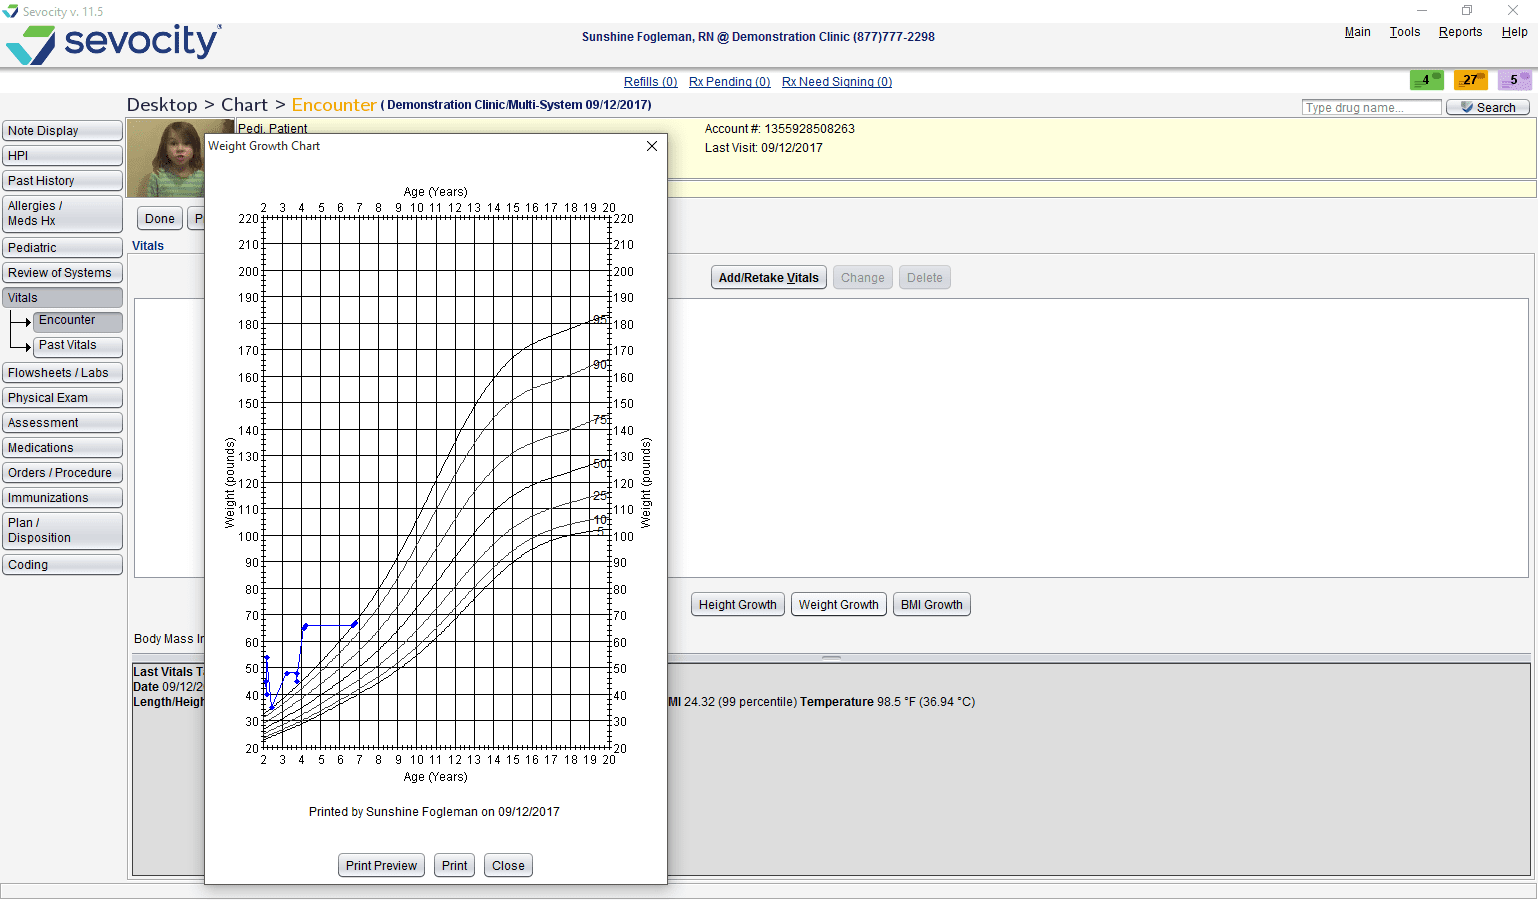The height and width of the screenshot is (900, 1538).
Task: Click the Sevocity logo in the header
Action: 114,44
